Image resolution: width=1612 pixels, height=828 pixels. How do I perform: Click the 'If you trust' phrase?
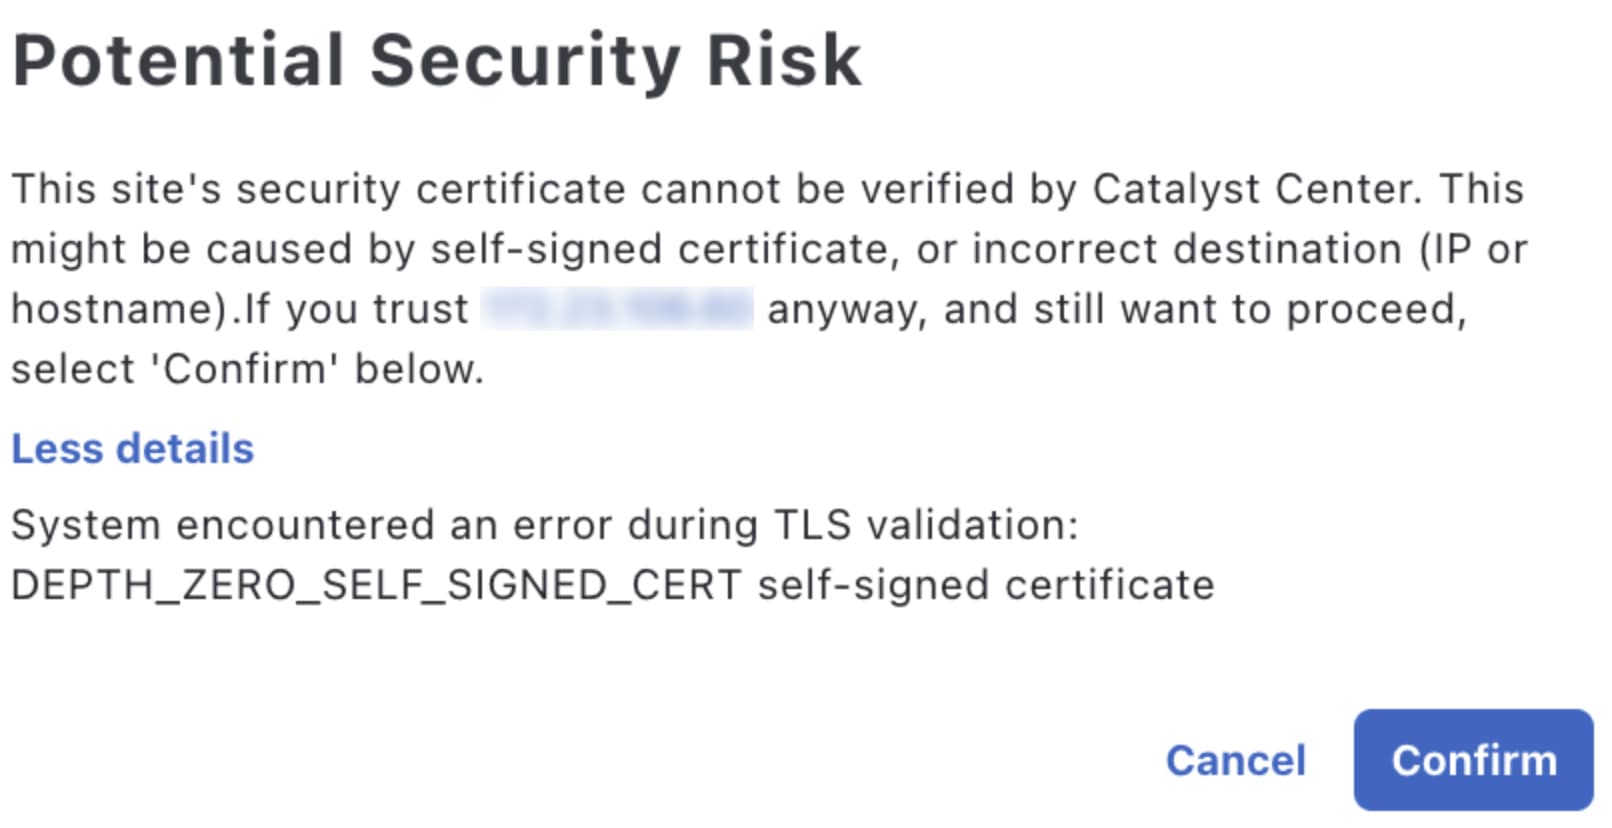coord(357,309)
